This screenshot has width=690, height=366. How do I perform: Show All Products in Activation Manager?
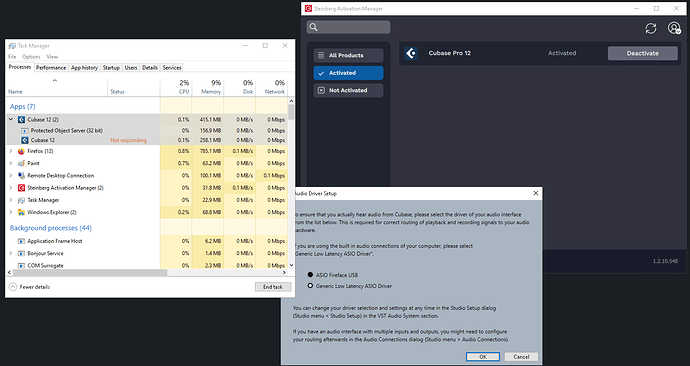[349, 55]
